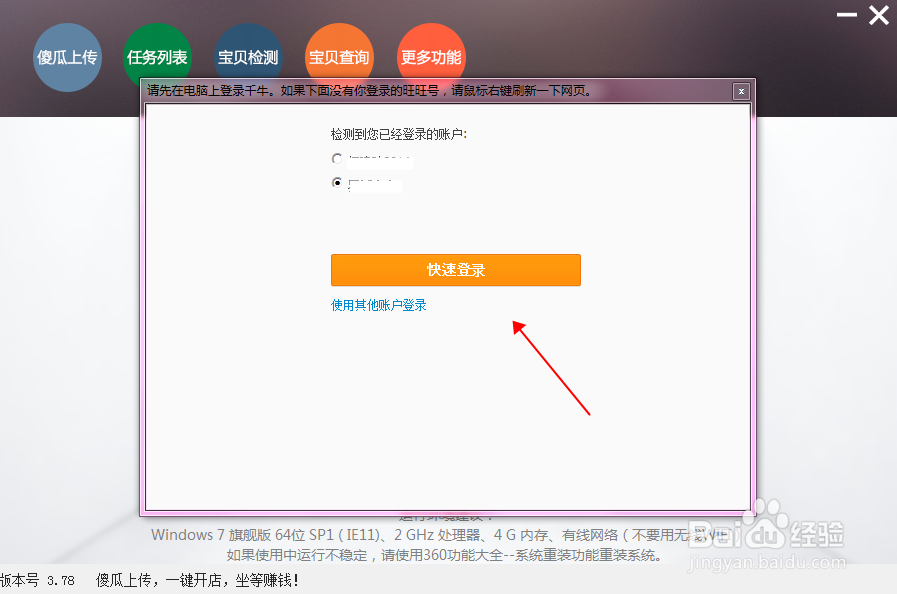
Task: Click the 版本号 3.78 status text
Action: (x=37, y=580)
